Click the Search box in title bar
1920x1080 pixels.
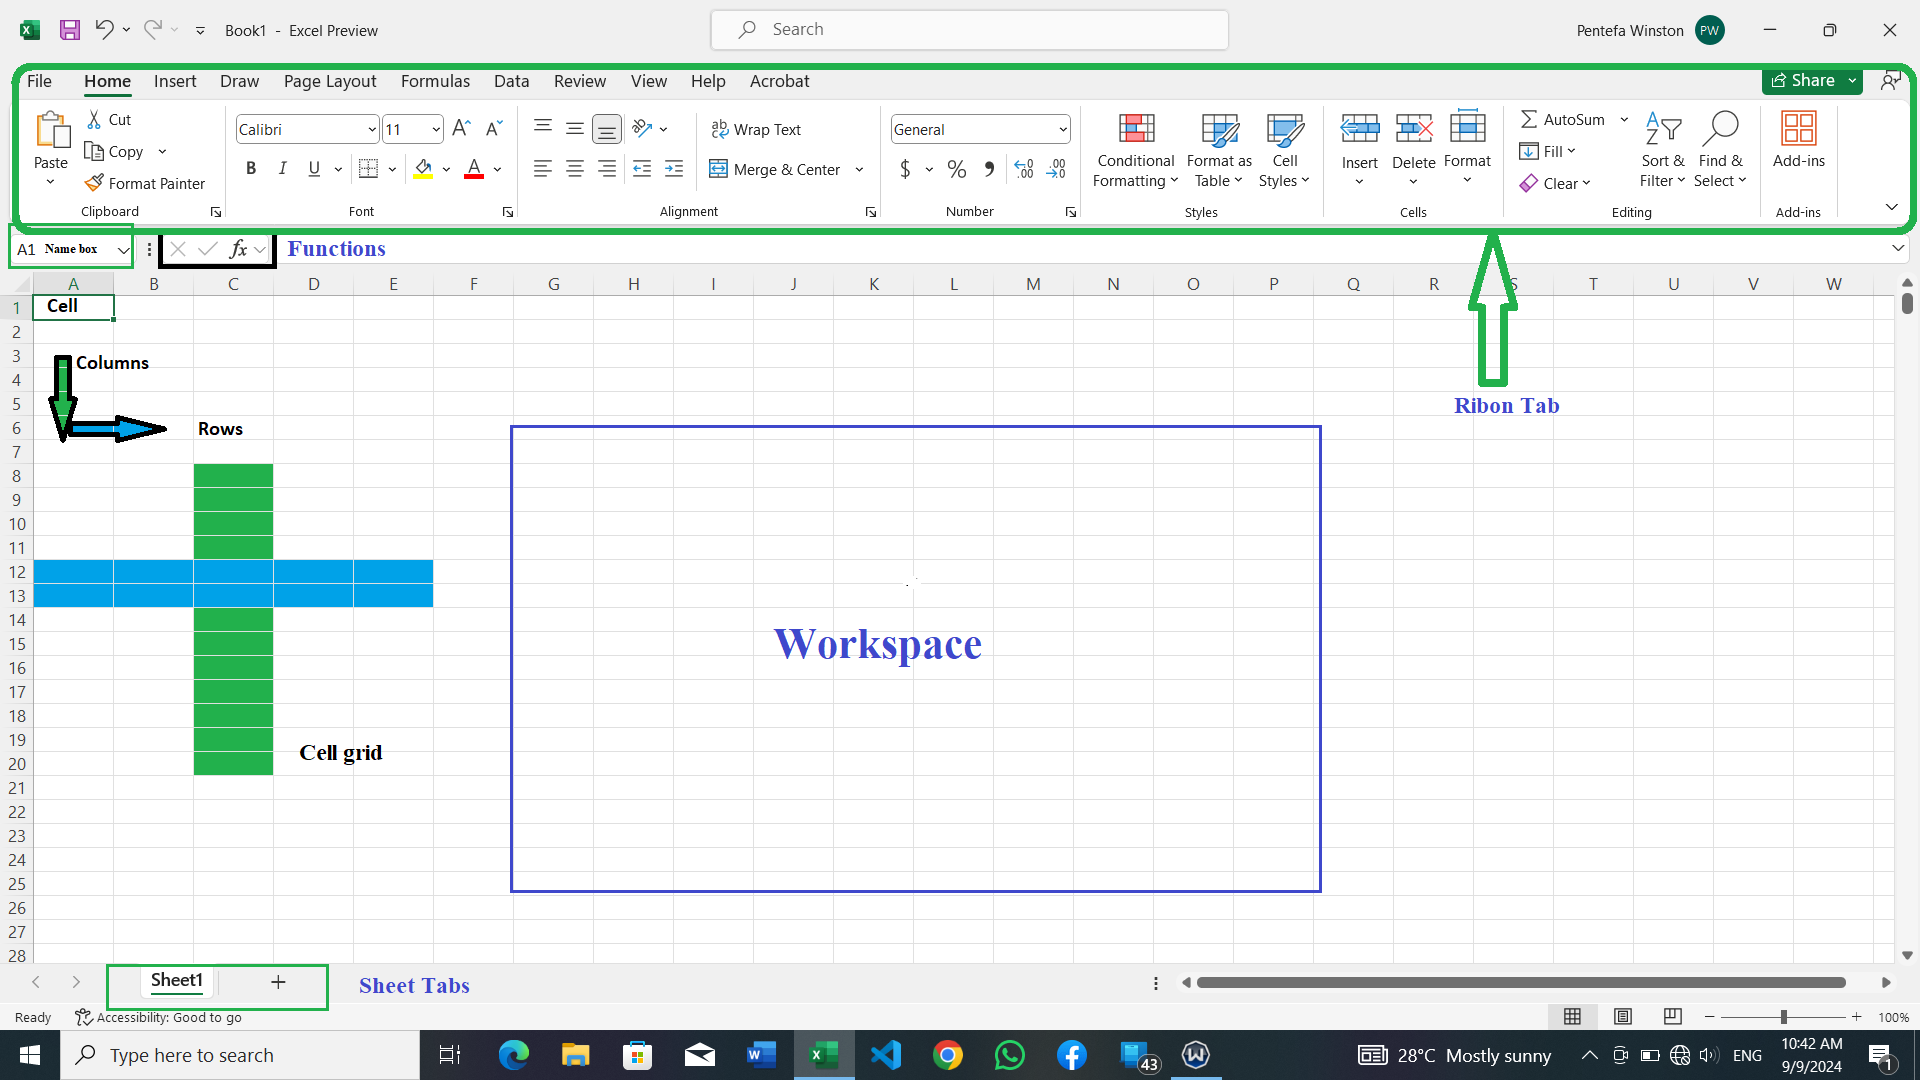point(970,30)
